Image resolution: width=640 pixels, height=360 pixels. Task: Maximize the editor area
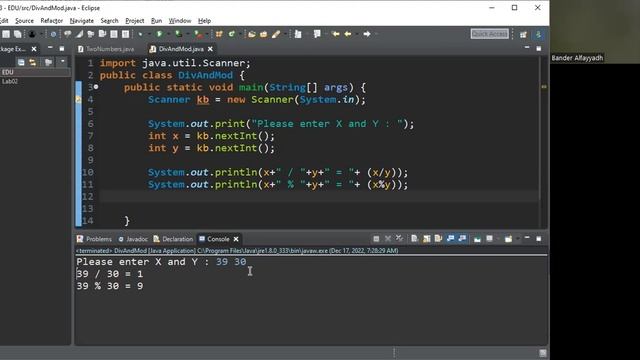[x=539, y=49]
